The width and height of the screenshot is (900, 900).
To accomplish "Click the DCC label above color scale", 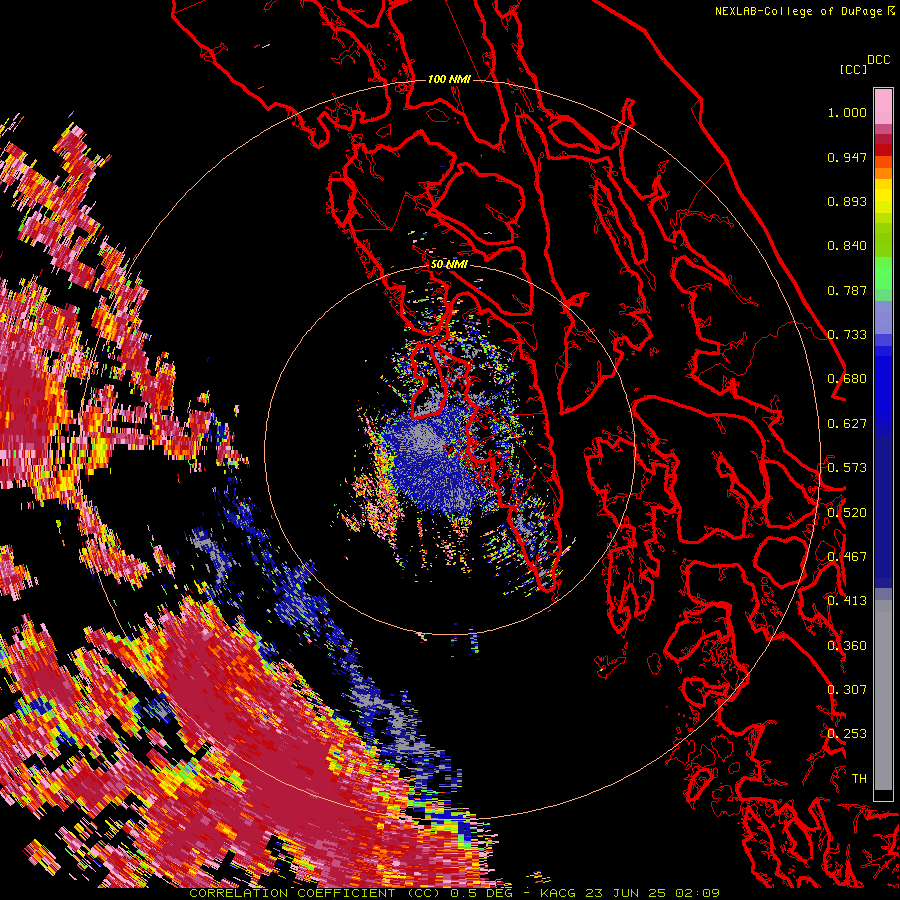I will [x=878, y=60].
